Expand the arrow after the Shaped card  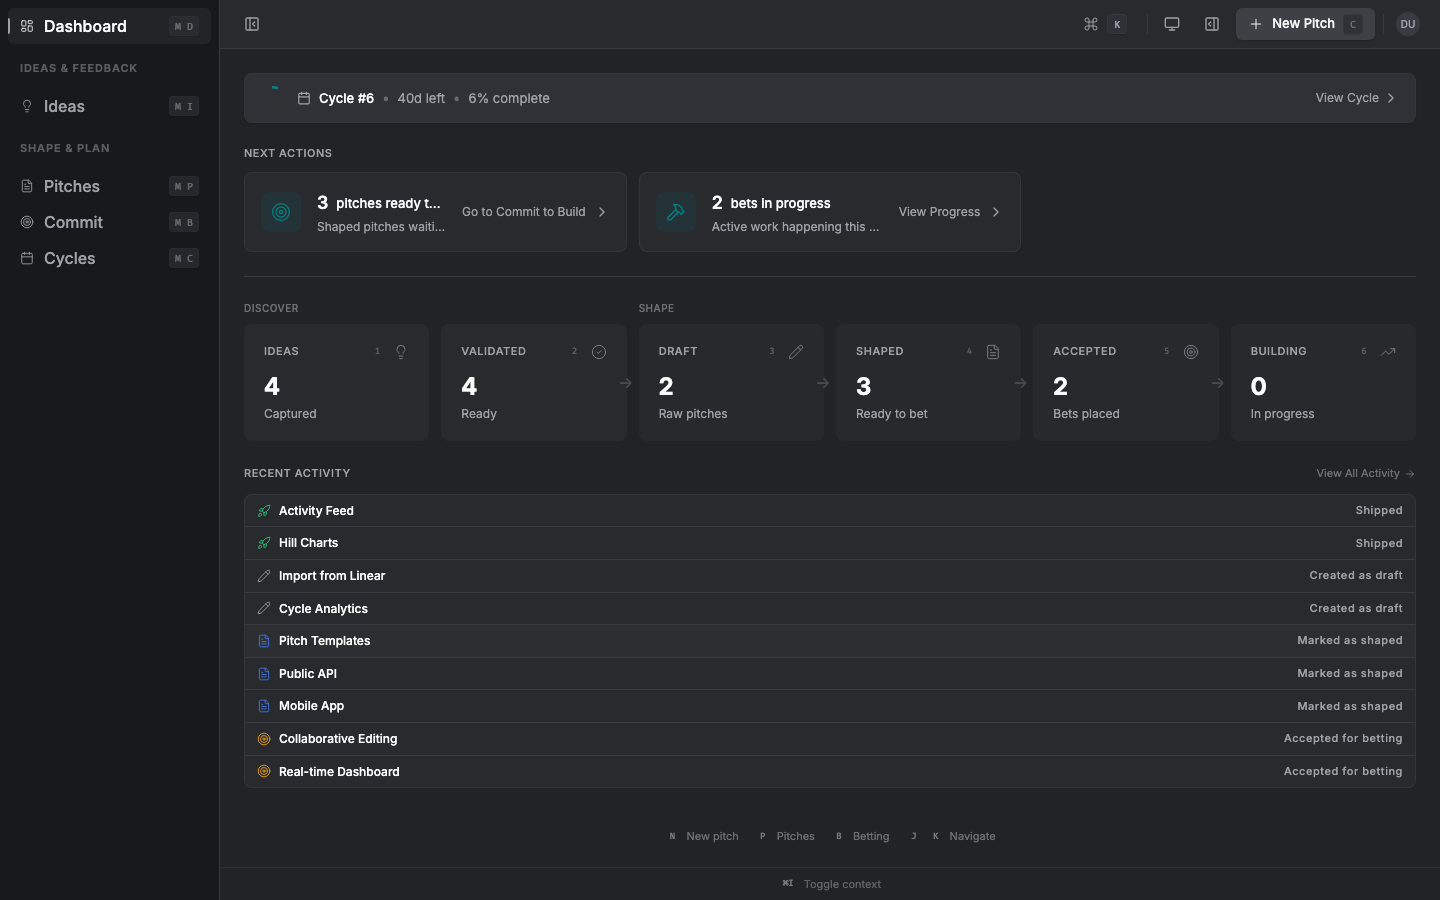pos(1020,383)
